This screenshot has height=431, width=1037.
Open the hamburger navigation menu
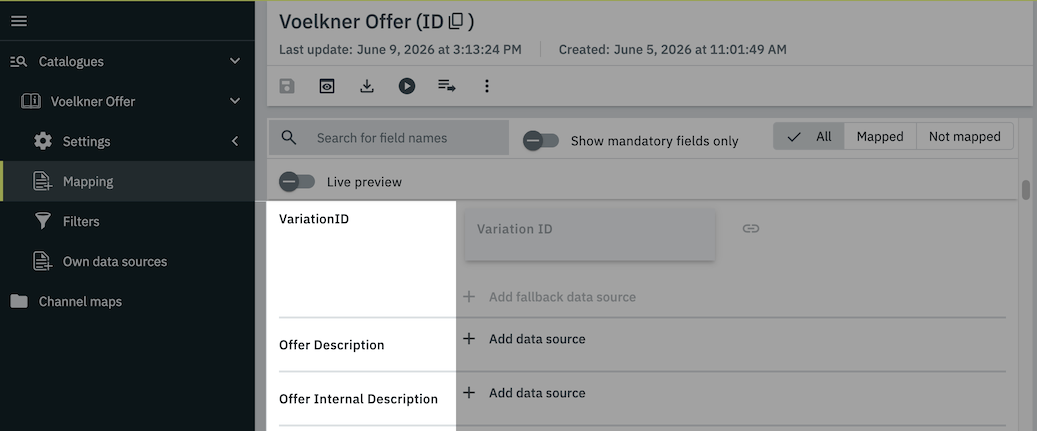(x=19, y=21)
